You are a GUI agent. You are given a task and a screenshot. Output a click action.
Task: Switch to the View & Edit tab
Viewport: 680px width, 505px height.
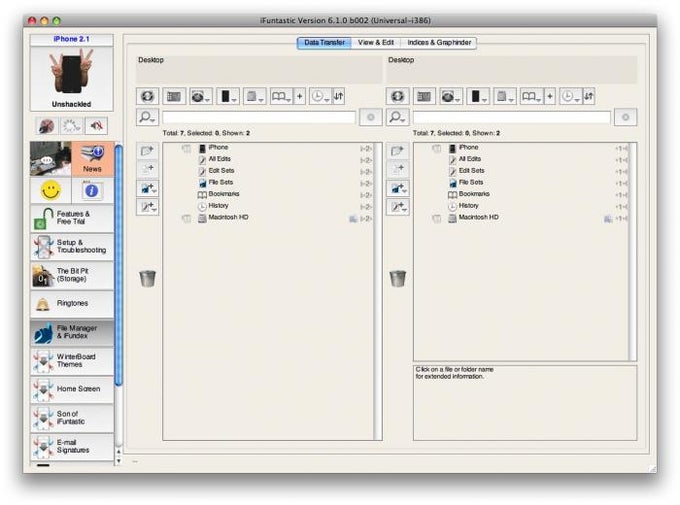[376, 43]
